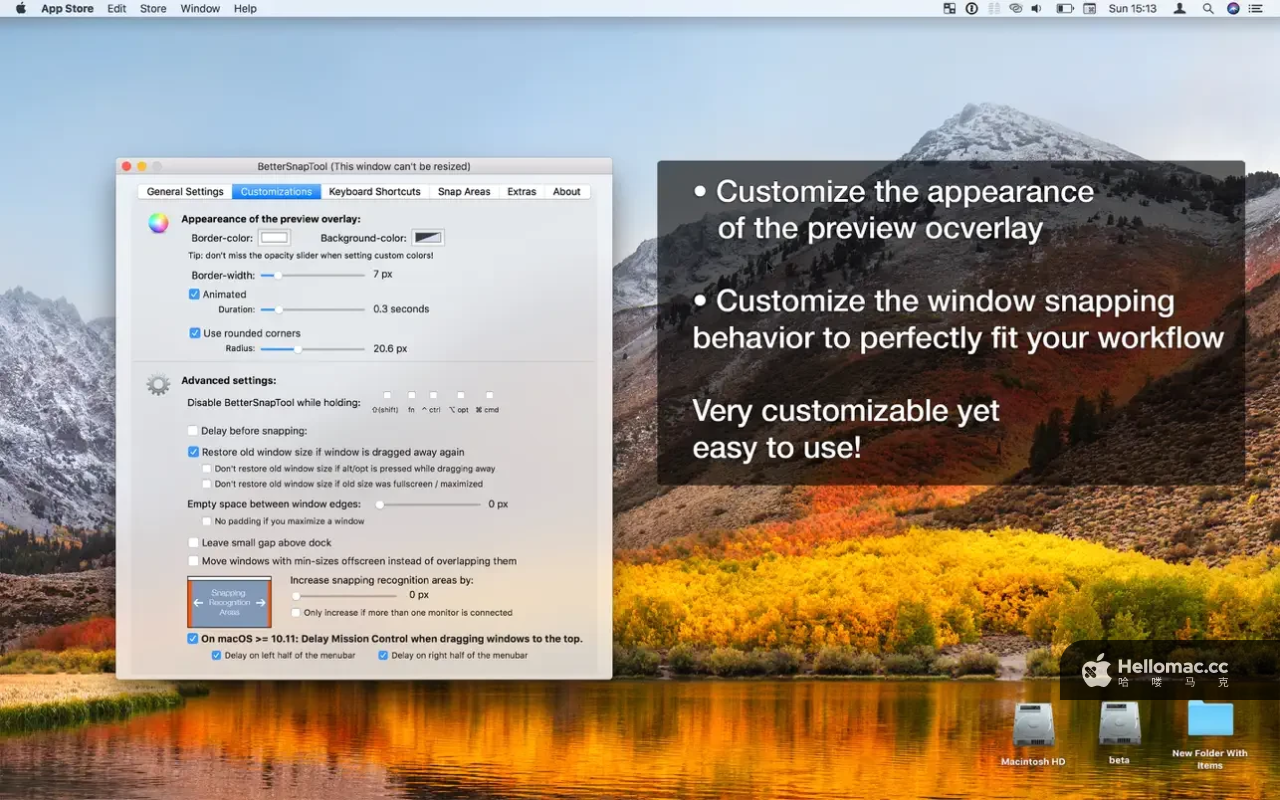Toggle Use rounded corners checkbox
Screen dimensions: 1280x800
(194, 333)
